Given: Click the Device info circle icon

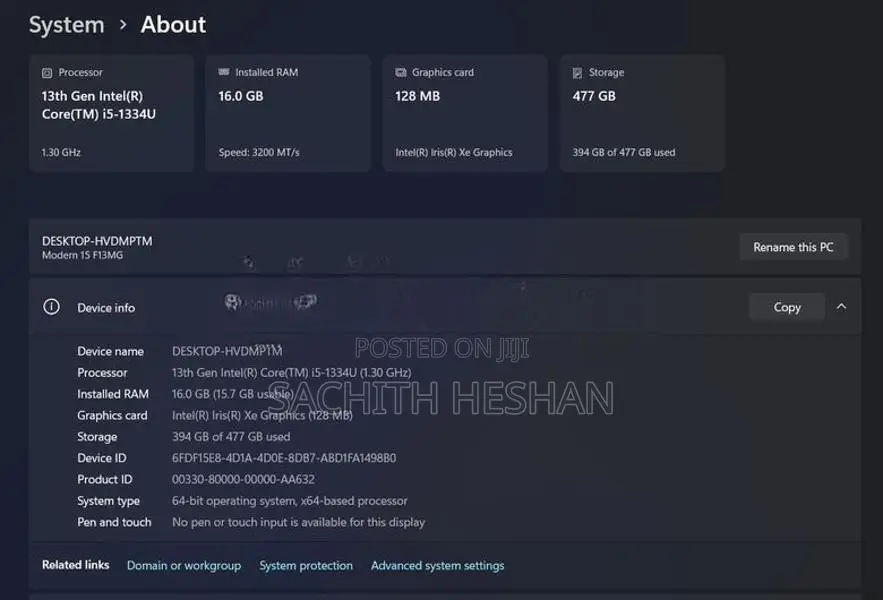Looking at the screenshot, I should [51, 307].
